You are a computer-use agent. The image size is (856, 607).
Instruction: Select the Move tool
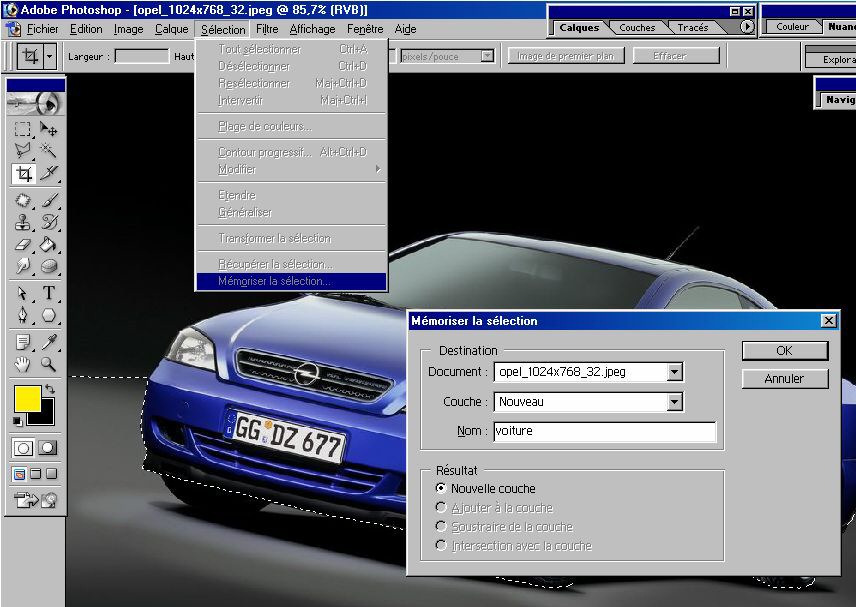[49, 129]
